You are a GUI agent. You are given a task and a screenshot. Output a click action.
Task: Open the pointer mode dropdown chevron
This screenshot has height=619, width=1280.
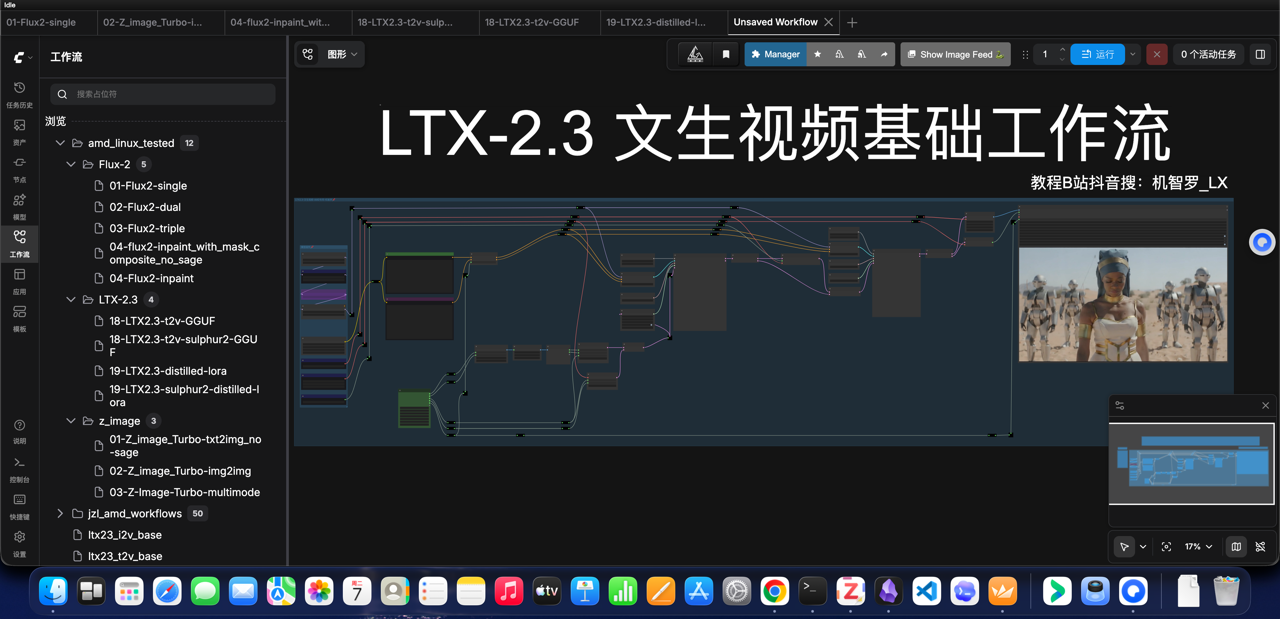(1143, 547)
